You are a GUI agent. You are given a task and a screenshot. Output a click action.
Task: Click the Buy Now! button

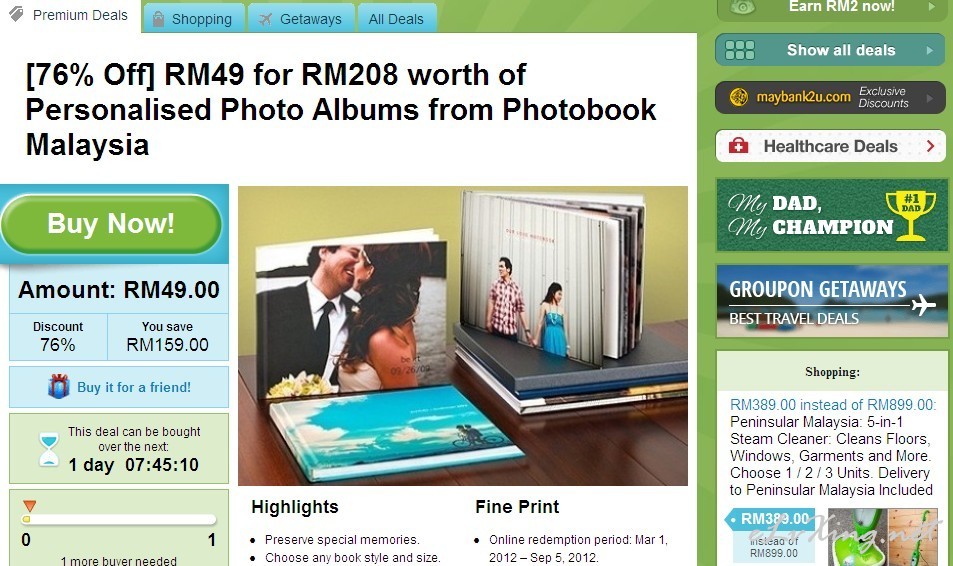coord(111,224)
